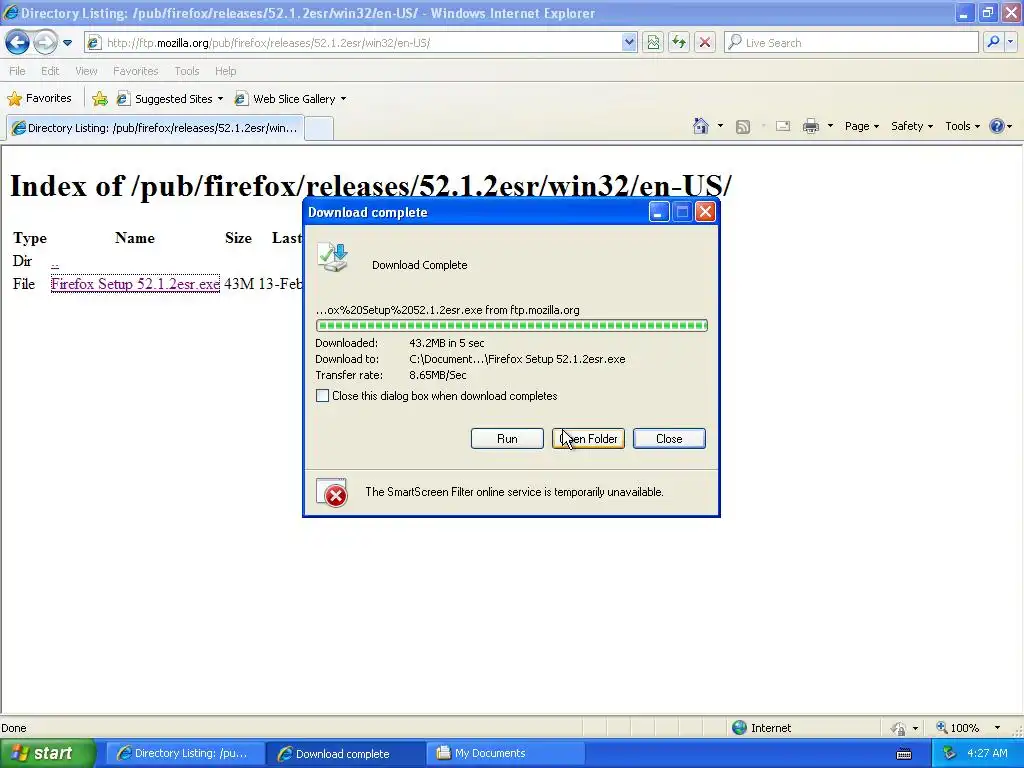Viewport: 1024px width, 768px height.
Task: Close the Download complete dialog via X
Action: (x=705, y=212)
